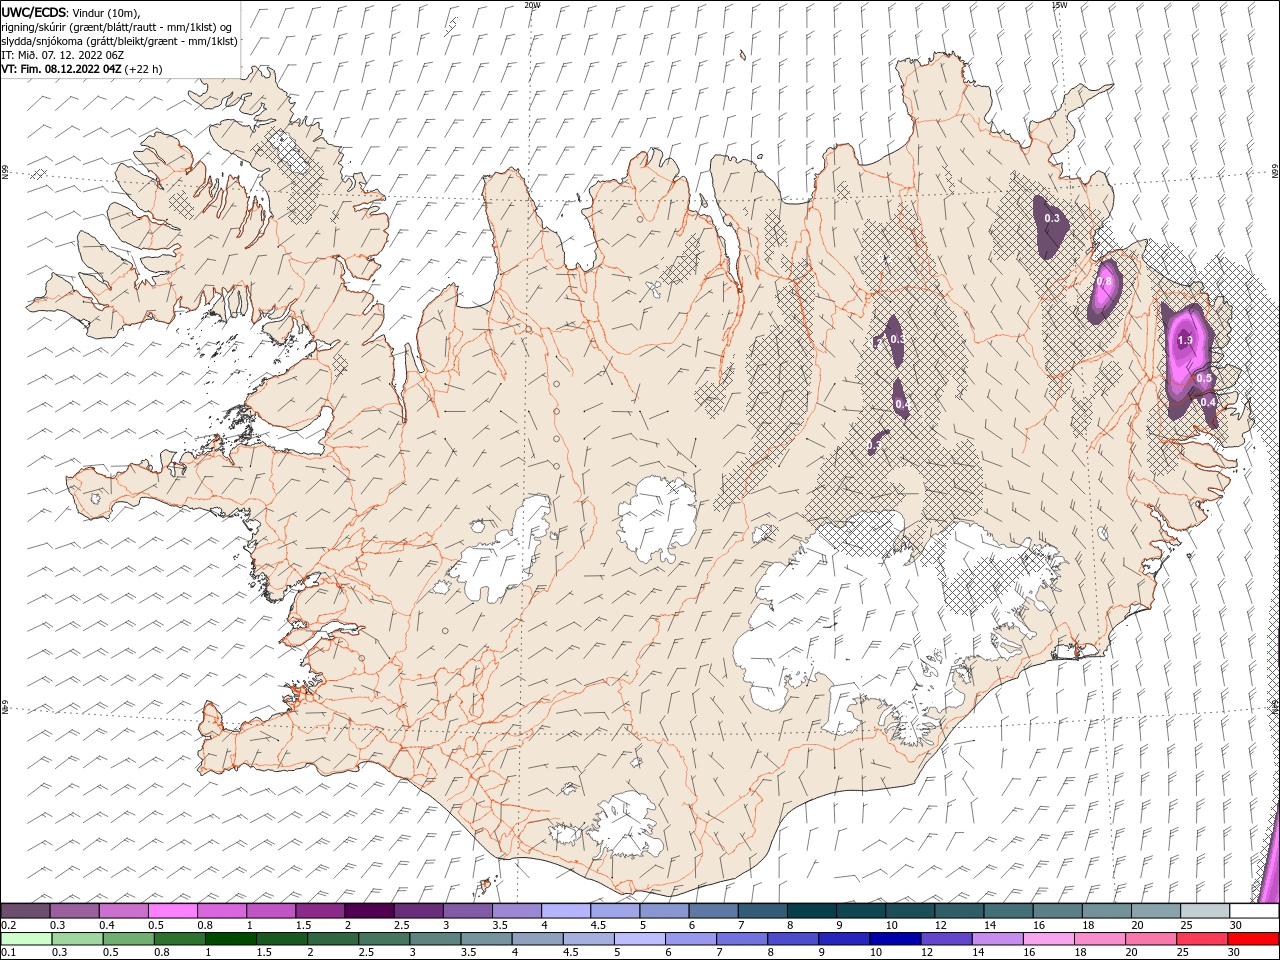Click the bottom-row swatch between 25 and 30
This screenshot has width=1280, height=960.
tap(1201, 939)
